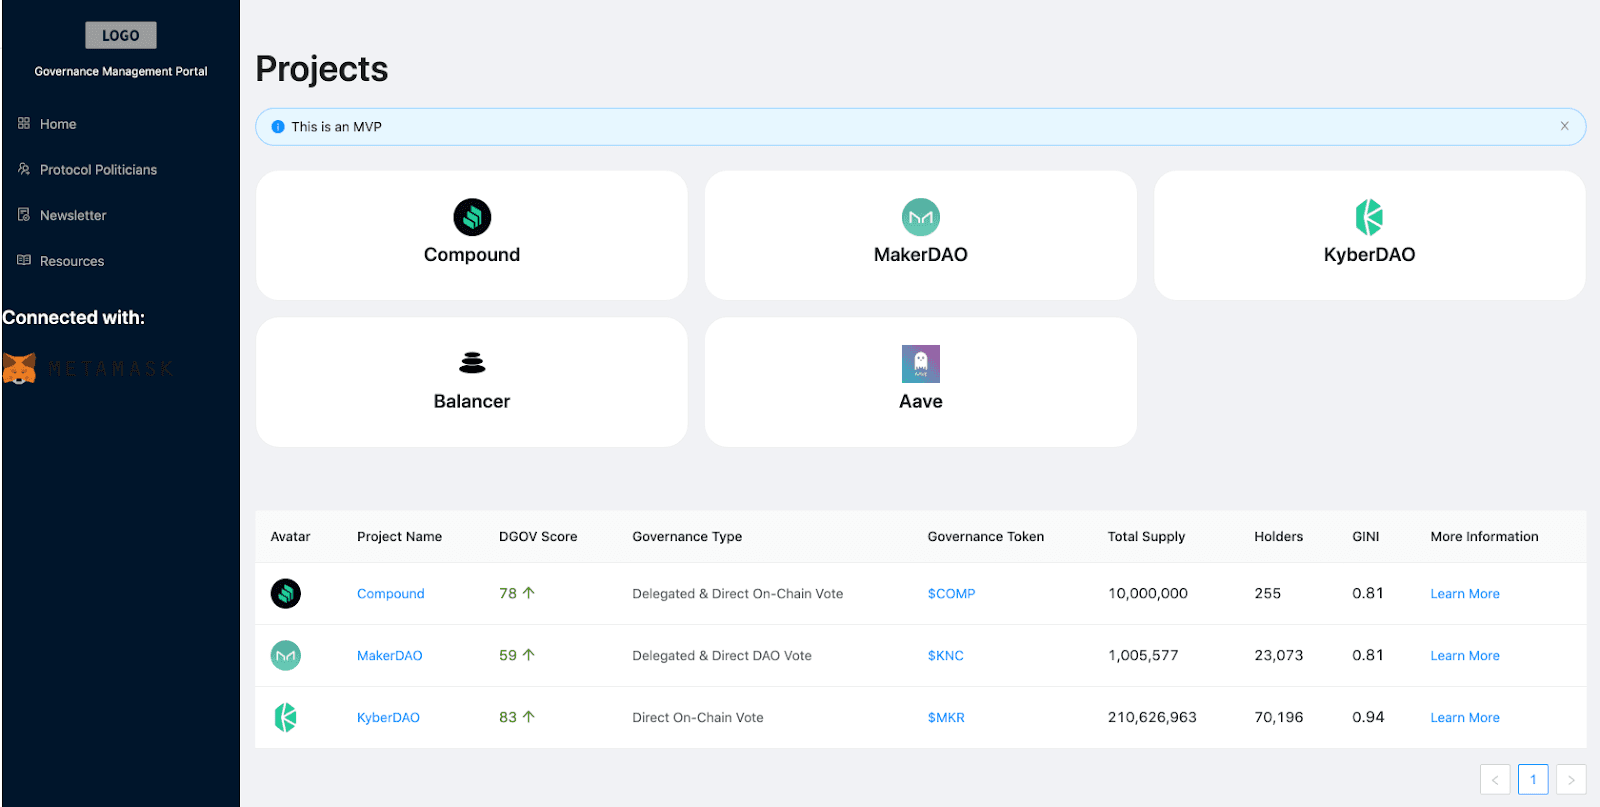Click 'Delegated & Direct DAO Vote' text
This screenshot has height=807, width=1600.
[722, 656]
